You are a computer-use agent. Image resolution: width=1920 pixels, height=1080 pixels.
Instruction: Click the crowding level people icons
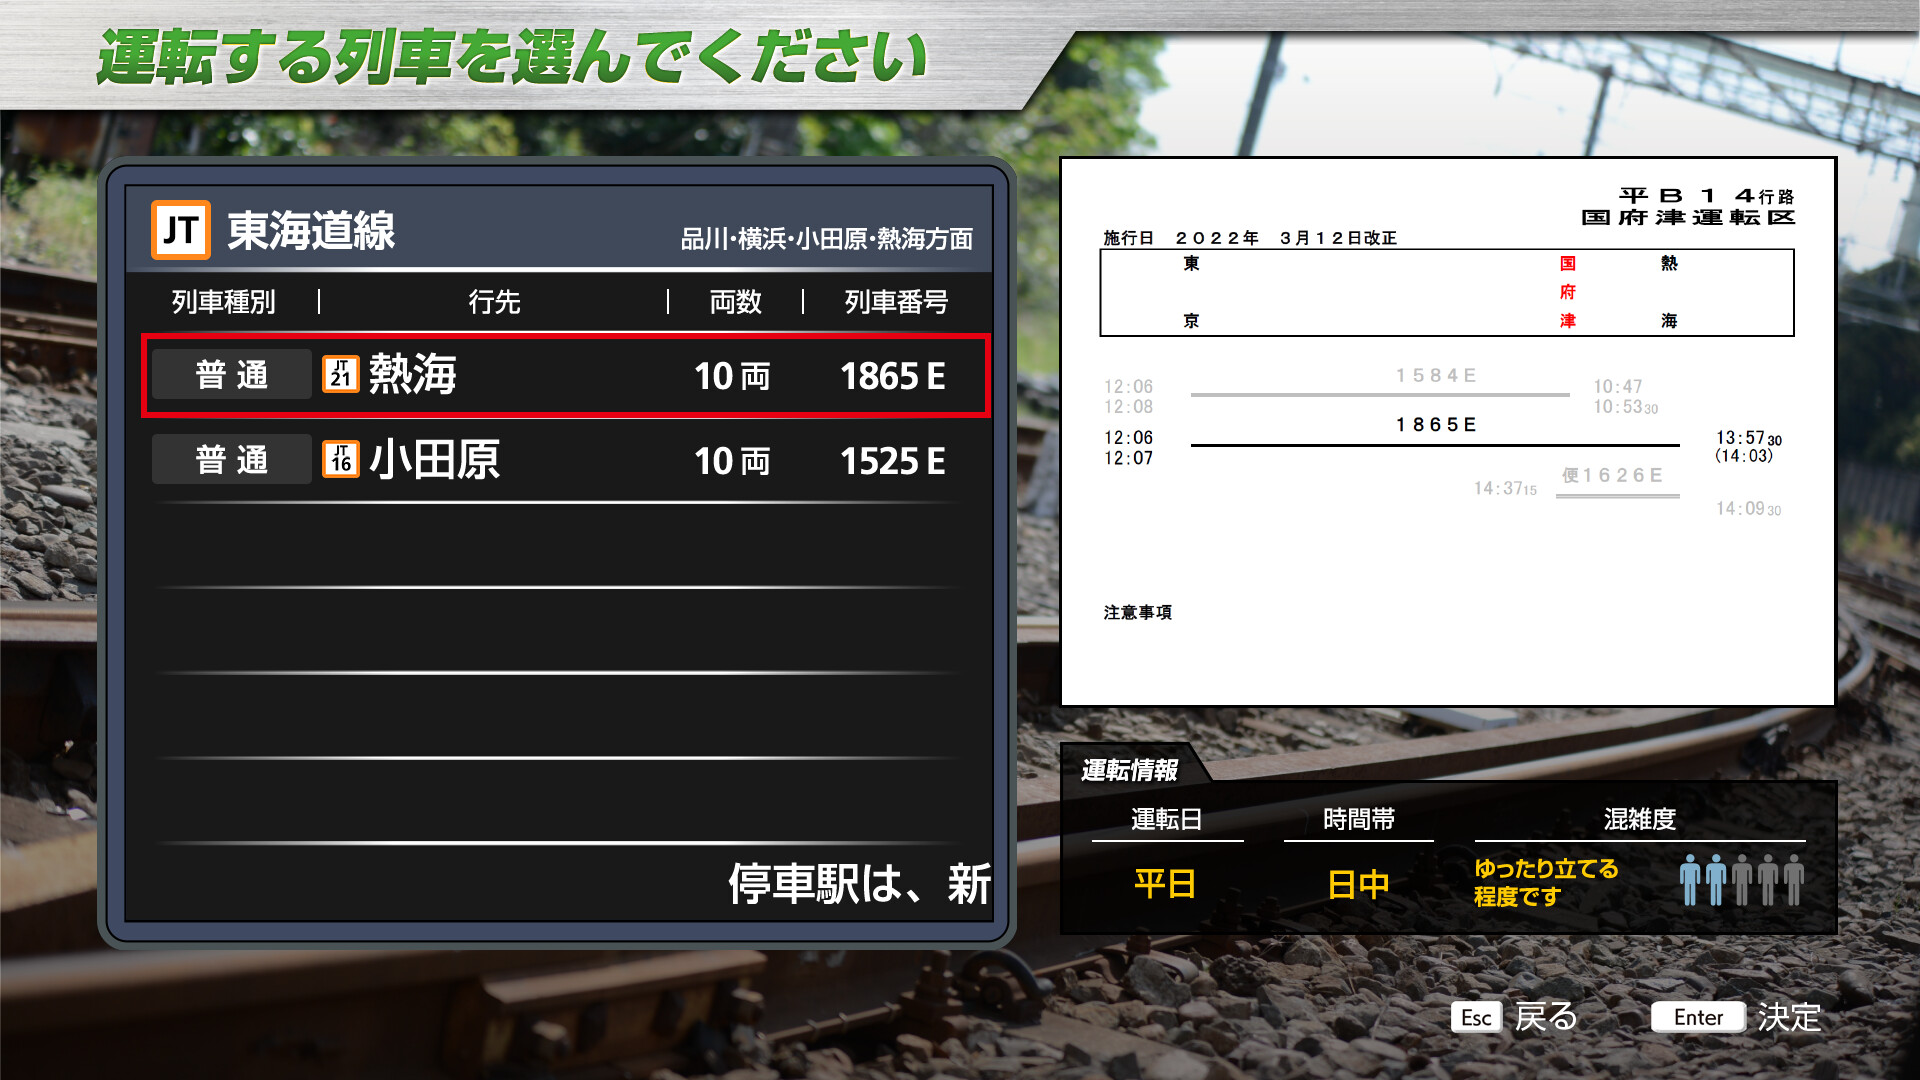pyautogui.click(x=1741, y=880)
